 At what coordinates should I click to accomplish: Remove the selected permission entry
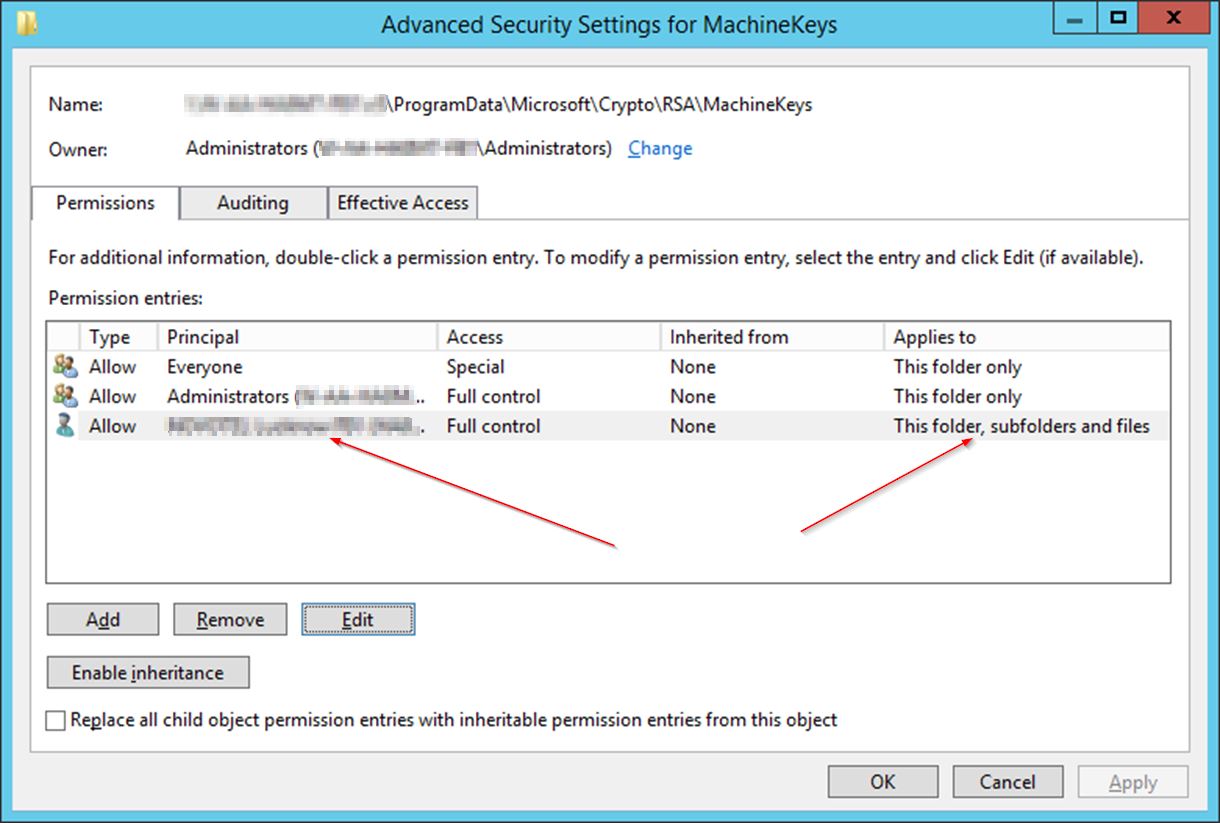click(230, 619)
